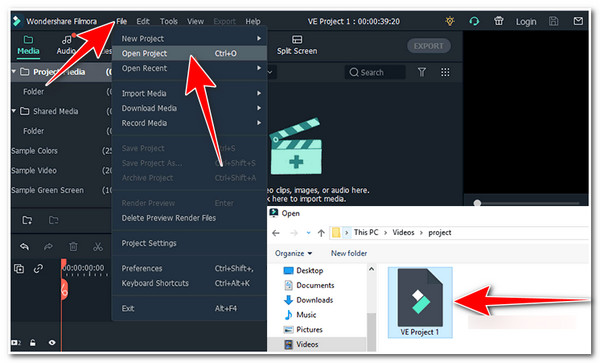Viewport: 600px width, 363px height.
Task: Click the save project floppy icon
Action: 553,21
